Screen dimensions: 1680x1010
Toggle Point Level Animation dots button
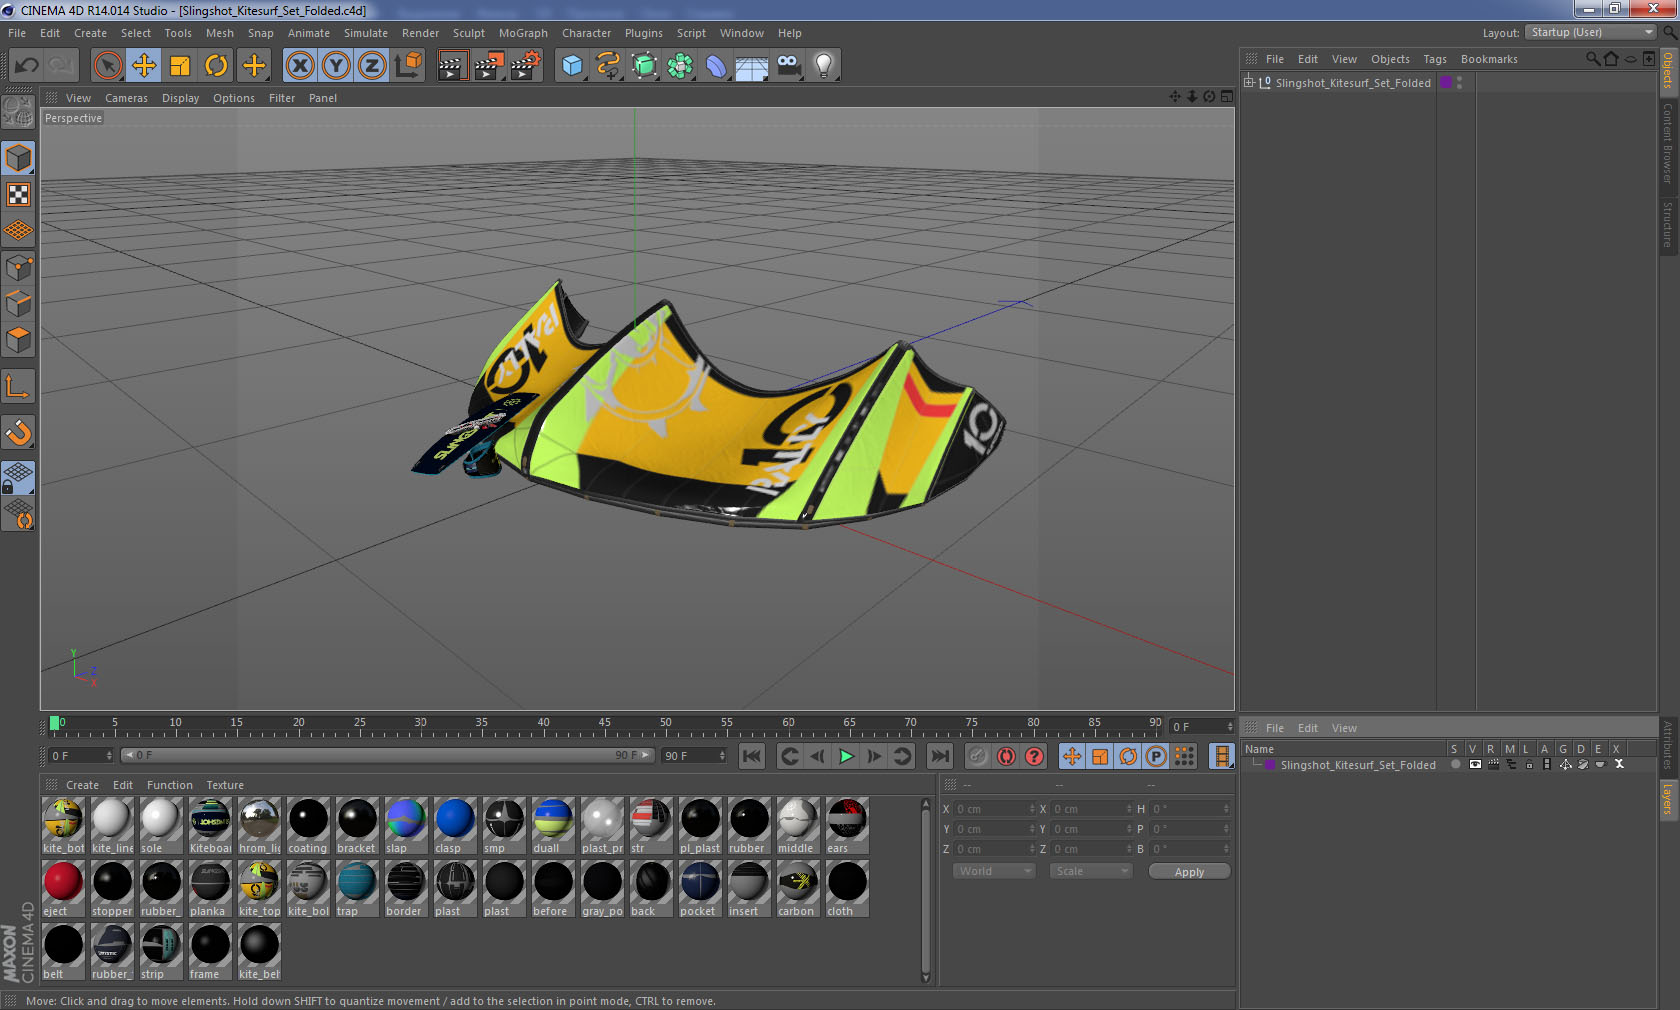tap(1184, 756)
